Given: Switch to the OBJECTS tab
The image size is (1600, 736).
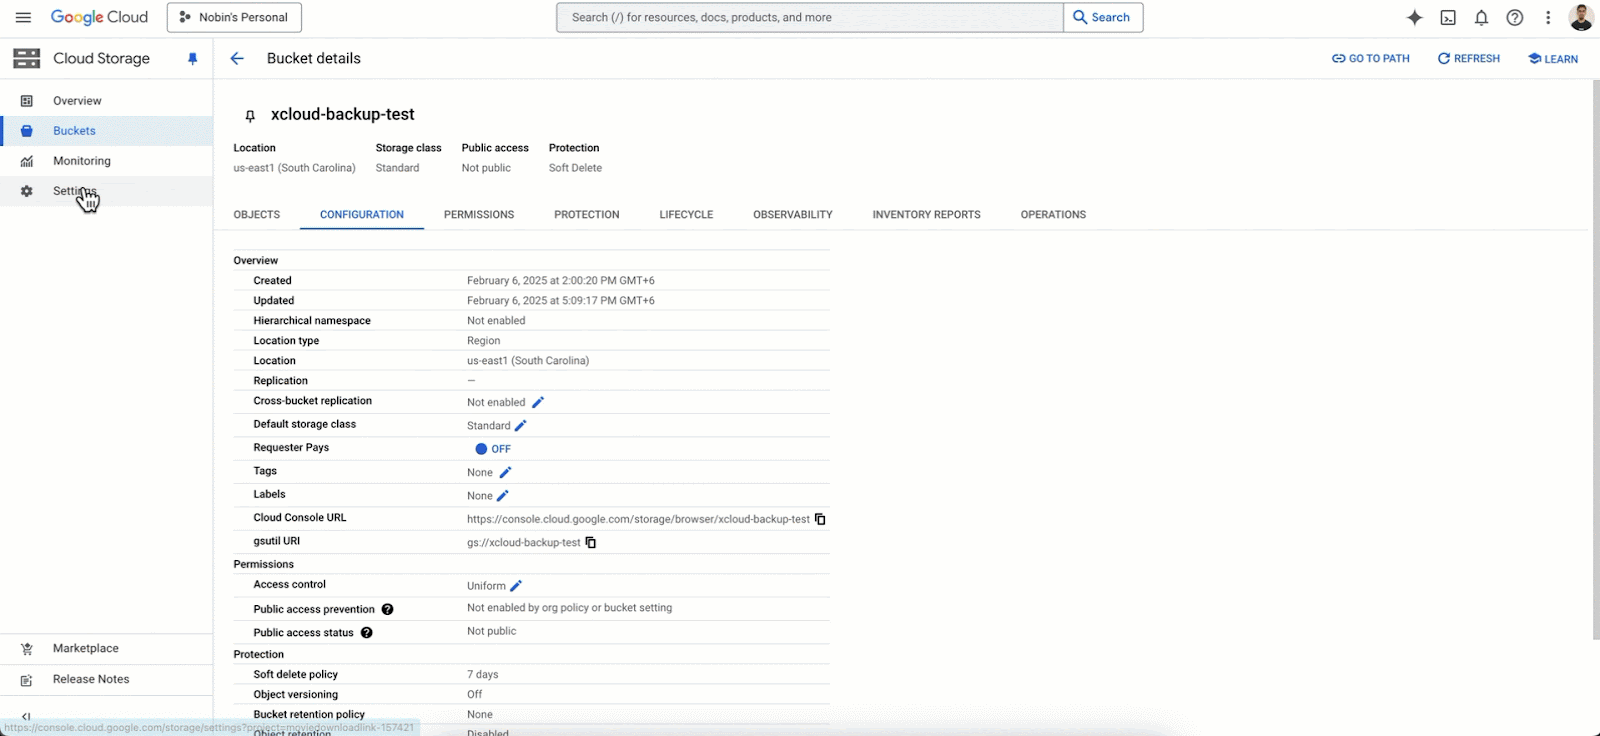Looking at the screenshot, I should coord(257,214).
